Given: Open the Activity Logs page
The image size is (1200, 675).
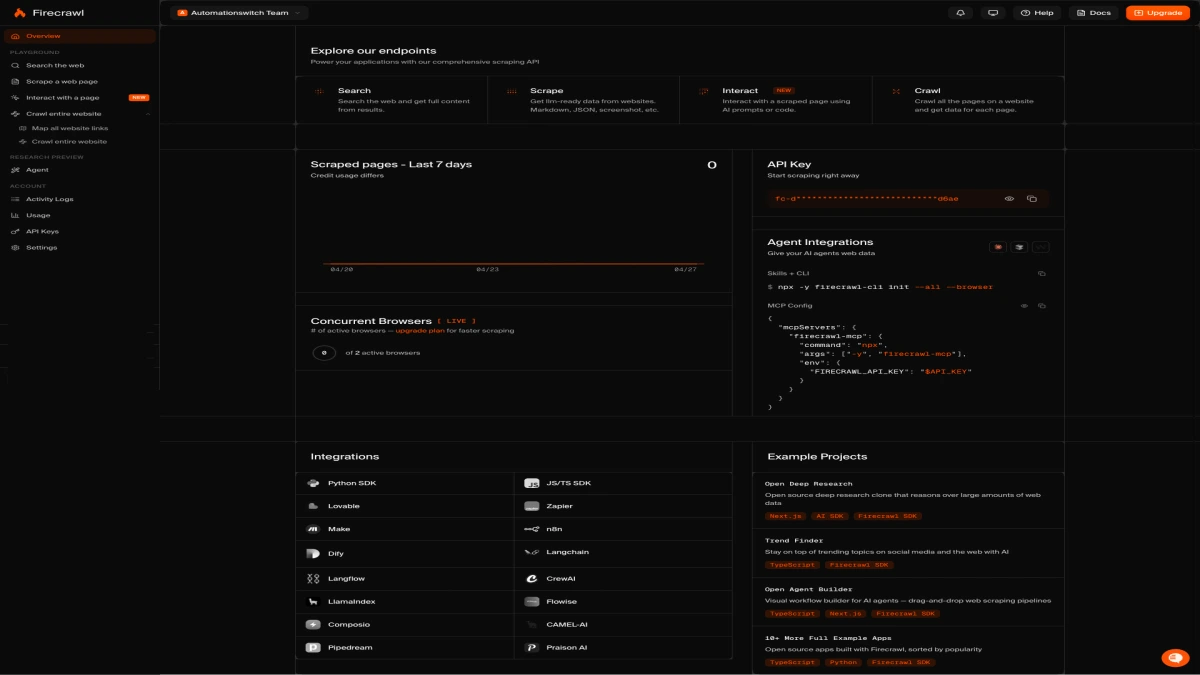Looking at the screenshot, I should tap(49, 199).
